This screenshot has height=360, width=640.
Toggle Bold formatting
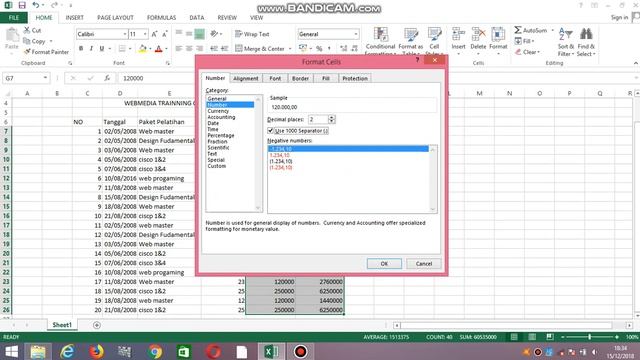pyautogui.click(x=81, y=49)
